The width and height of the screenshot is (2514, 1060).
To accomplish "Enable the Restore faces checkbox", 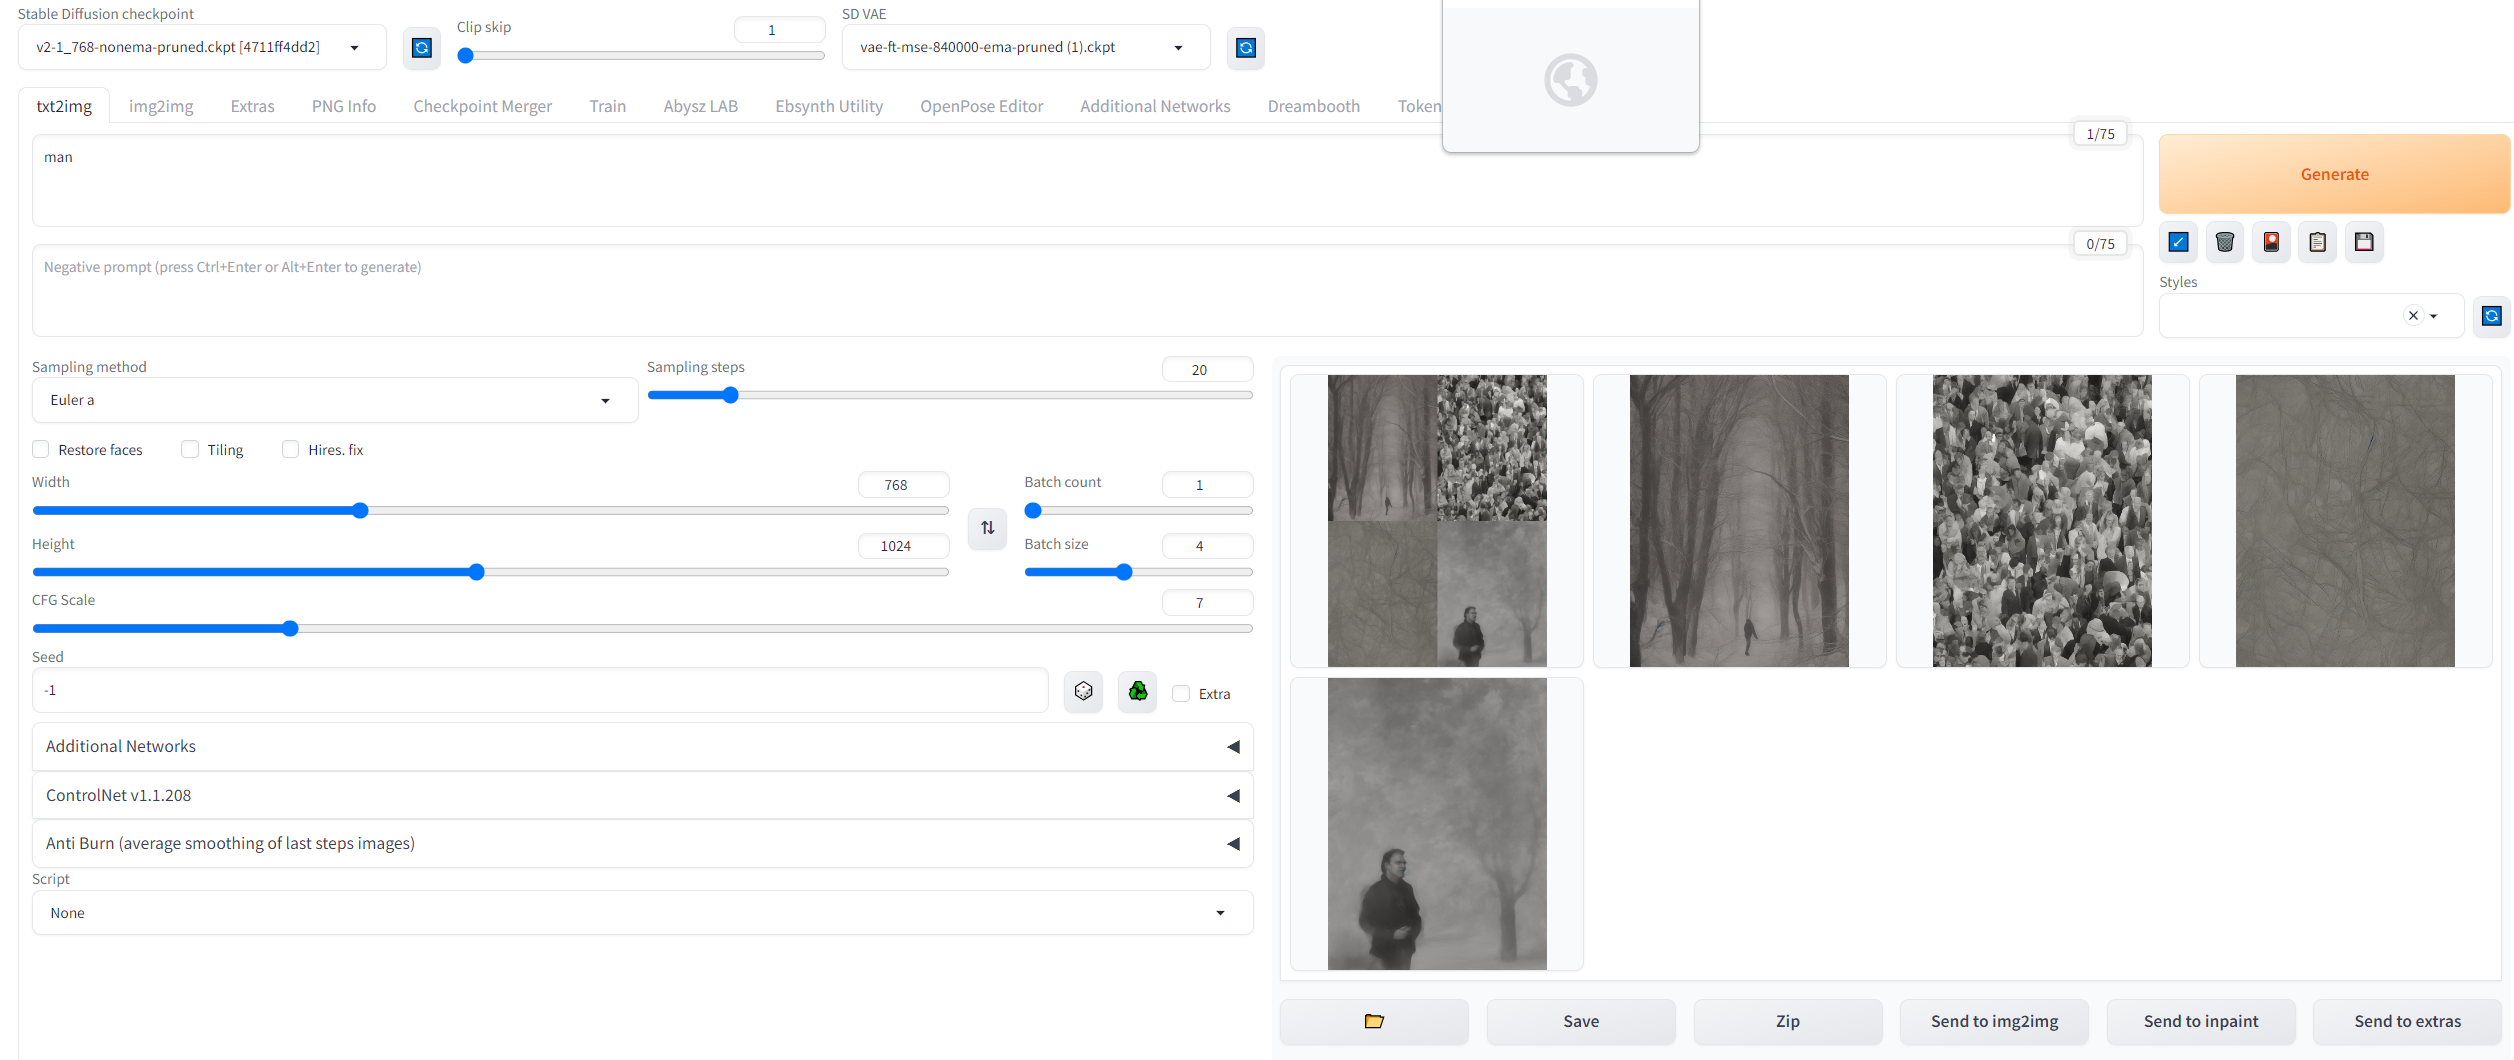I will (41, 449).
